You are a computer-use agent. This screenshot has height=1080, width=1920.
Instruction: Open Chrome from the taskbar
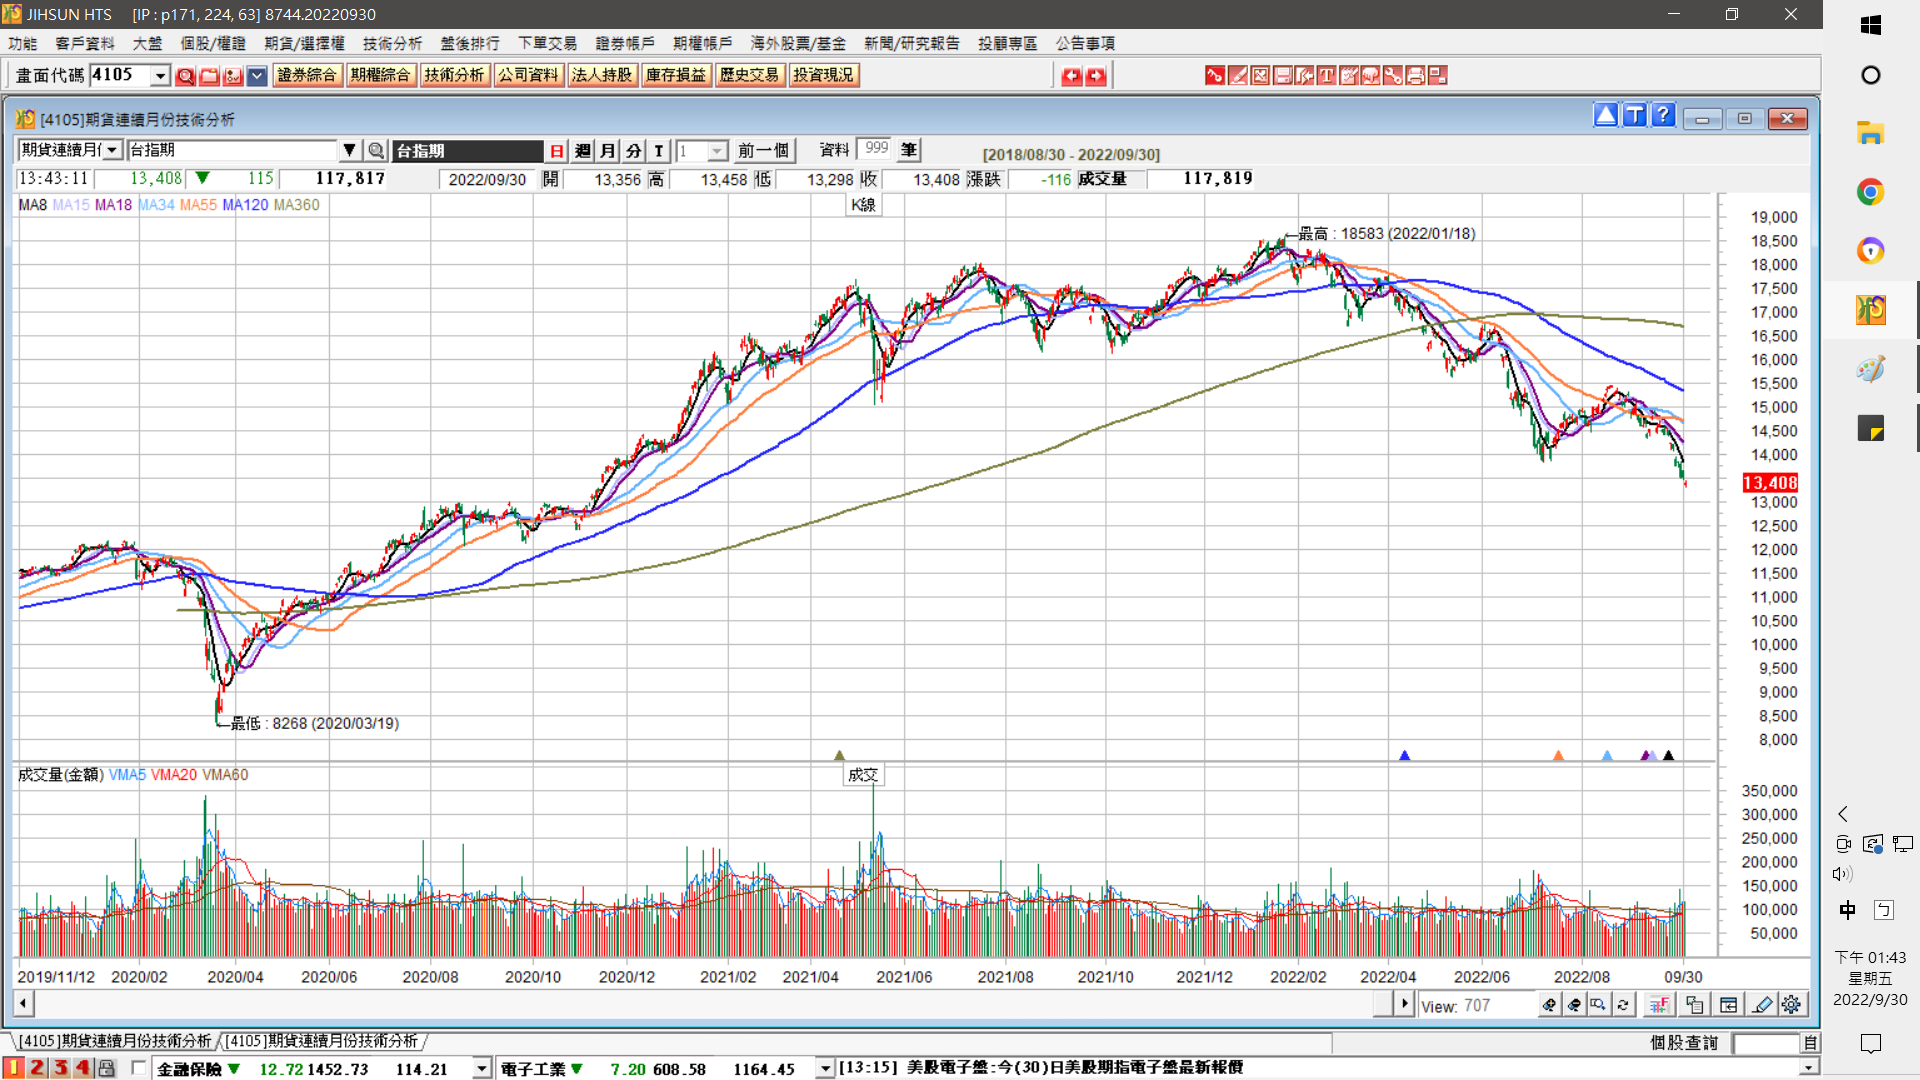(x=1870, y=192)
